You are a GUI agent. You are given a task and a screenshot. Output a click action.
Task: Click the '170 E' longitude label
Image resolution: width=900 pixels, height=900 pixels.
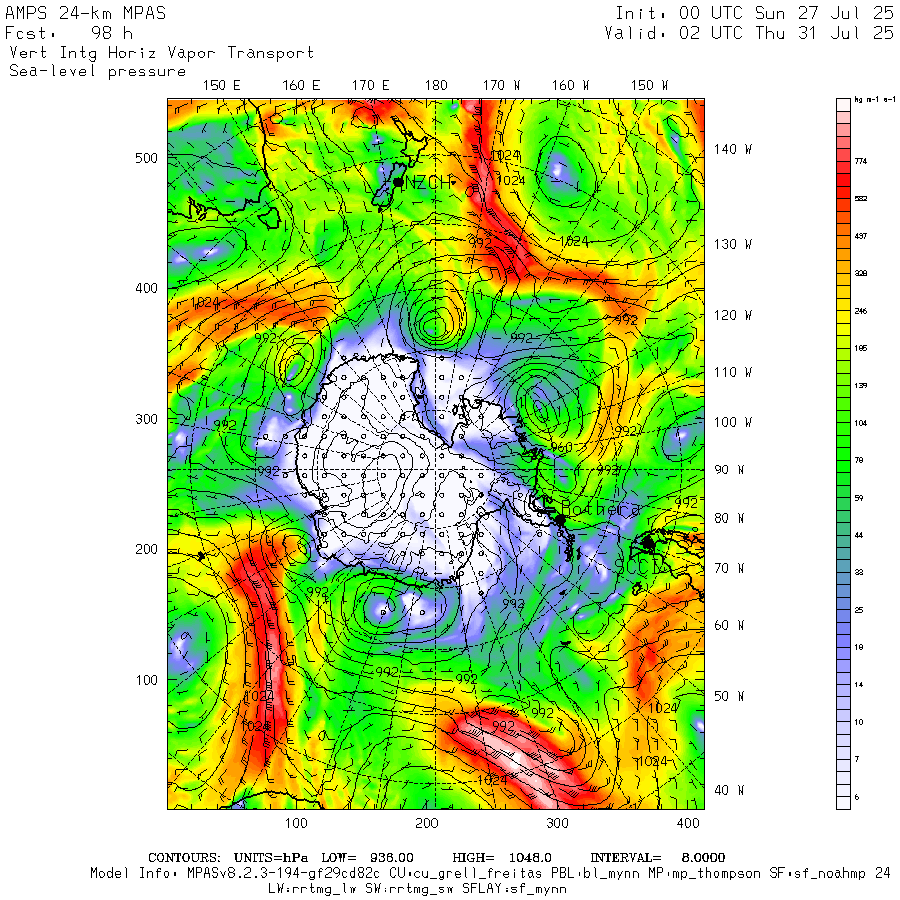(x=370, y=86)
